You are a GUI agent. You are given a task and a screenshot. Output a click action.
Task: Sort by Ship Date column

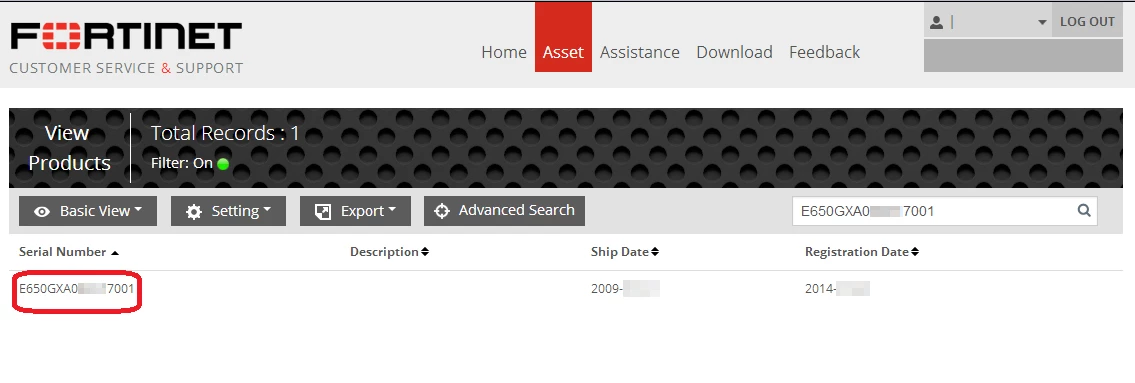(625, 252)
